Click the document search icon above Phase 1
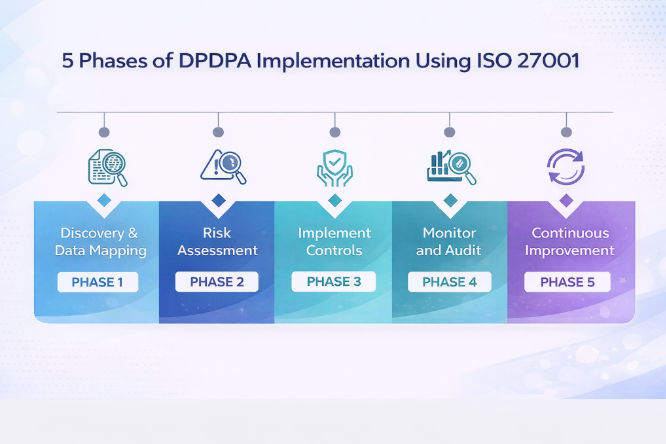This screenshot has height=444, width=666. tap(108, 167)
